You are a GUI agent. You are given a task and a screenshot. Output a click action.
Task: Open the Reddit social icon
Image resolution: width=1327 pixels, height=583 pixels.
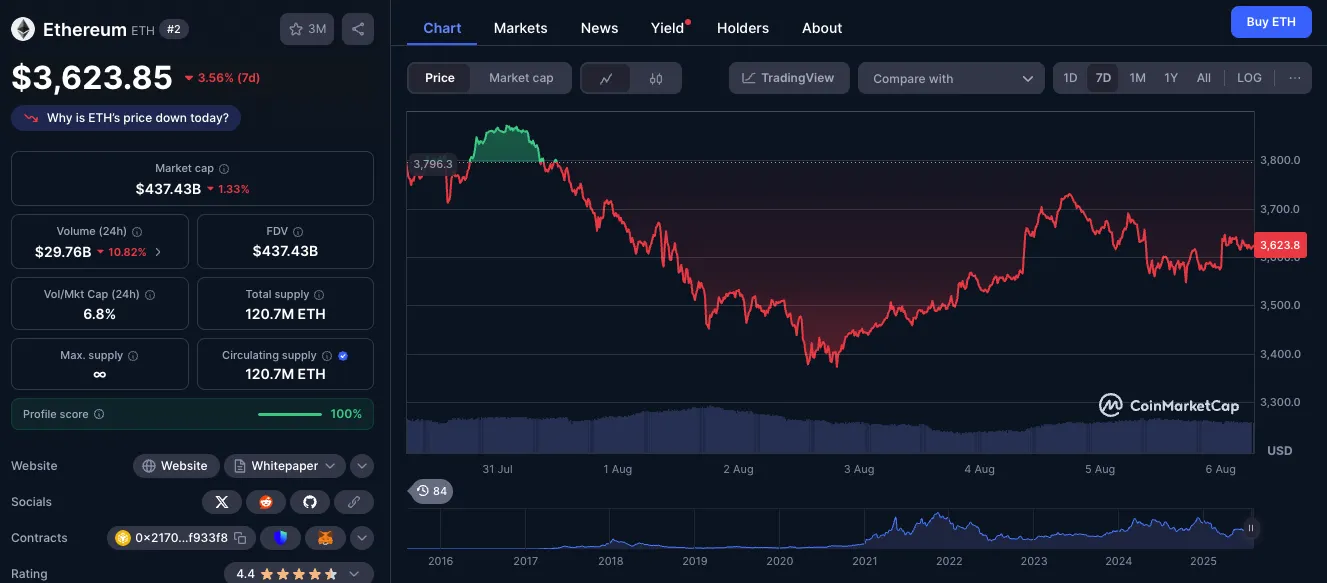[265, 501]
